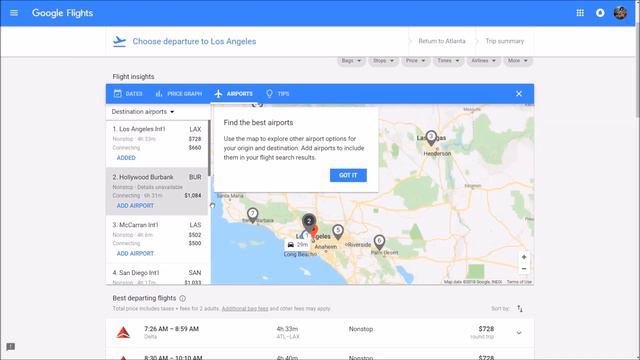Go to Trip summary step
Image resolution: width=640 pixels, height=360 pixels.
tap(504, 41)
